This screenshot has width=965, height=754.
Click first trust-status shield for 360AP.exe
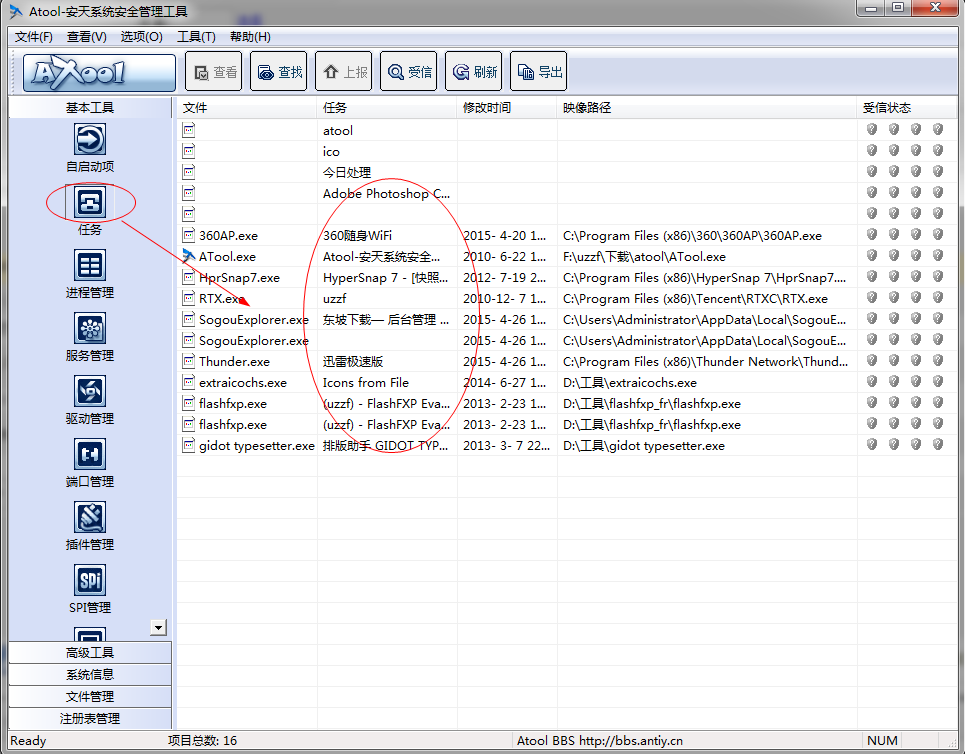pyautogui.click(x=871, y=235)
